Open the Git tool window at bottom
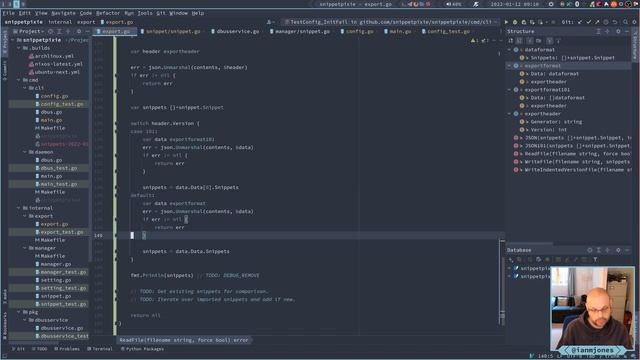Image resolution: width=640 pixels, height=360 pixels. 18,349
